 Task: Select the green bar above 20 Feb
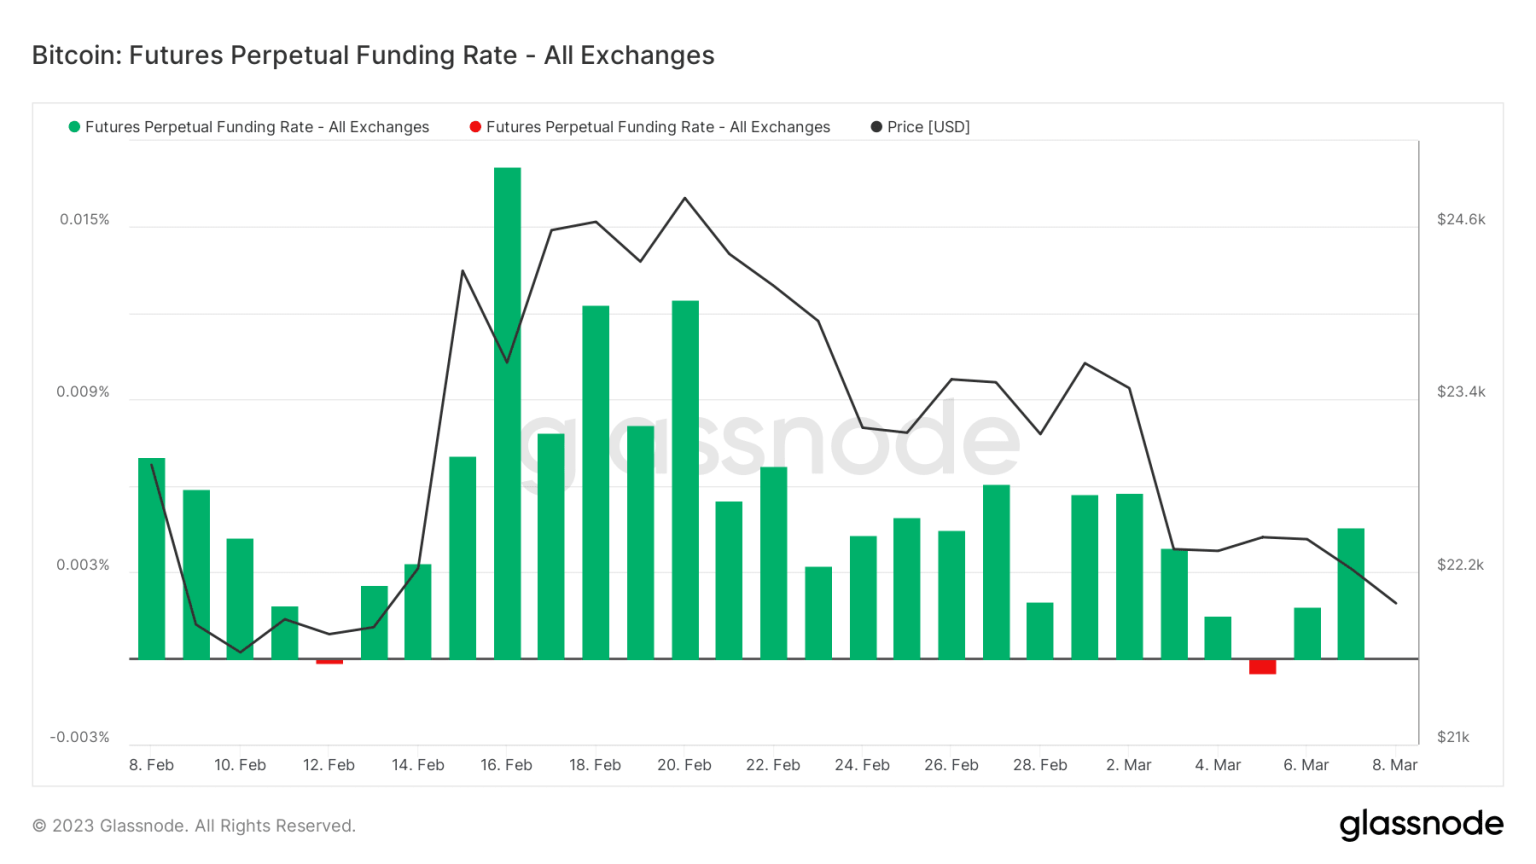point(685,479)
